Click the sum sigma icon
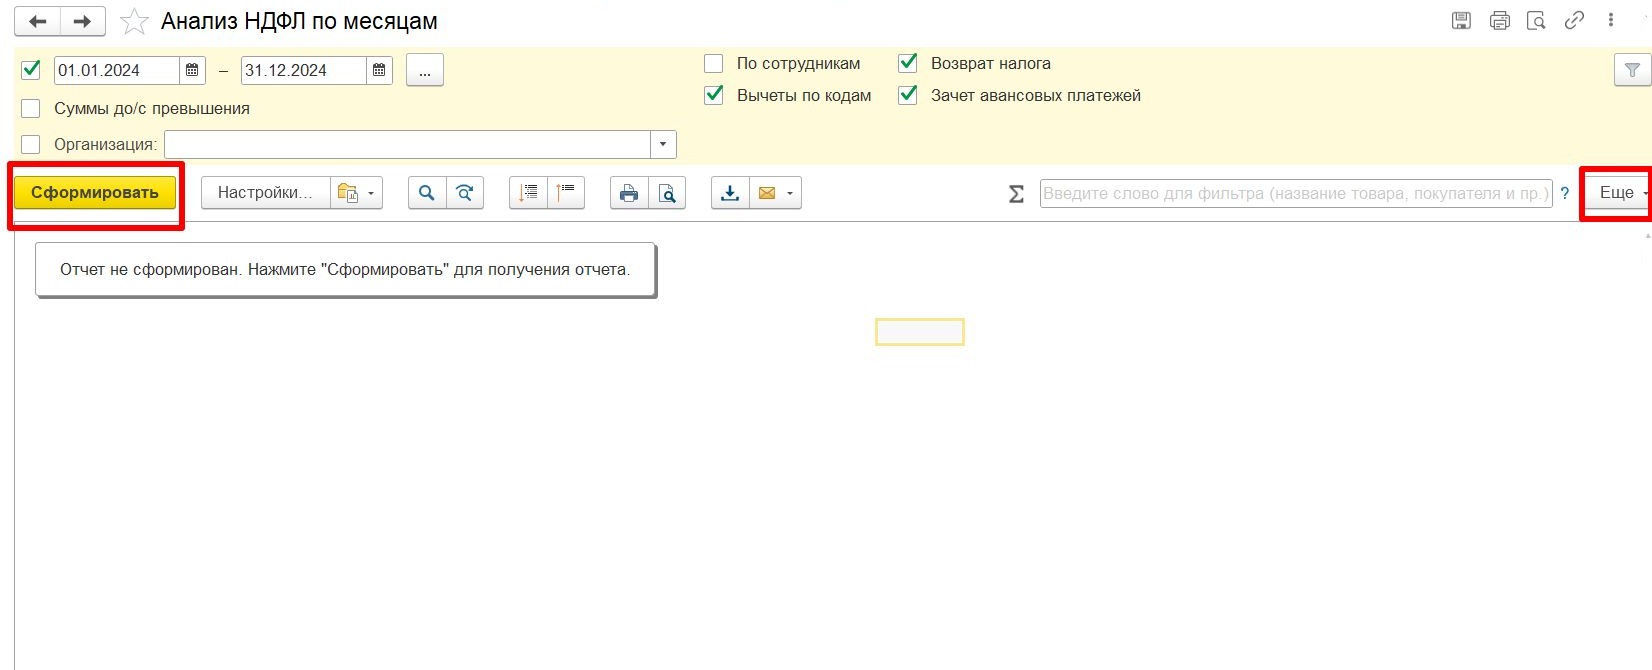1652x670 pixels. click(x=1016, y=194)
